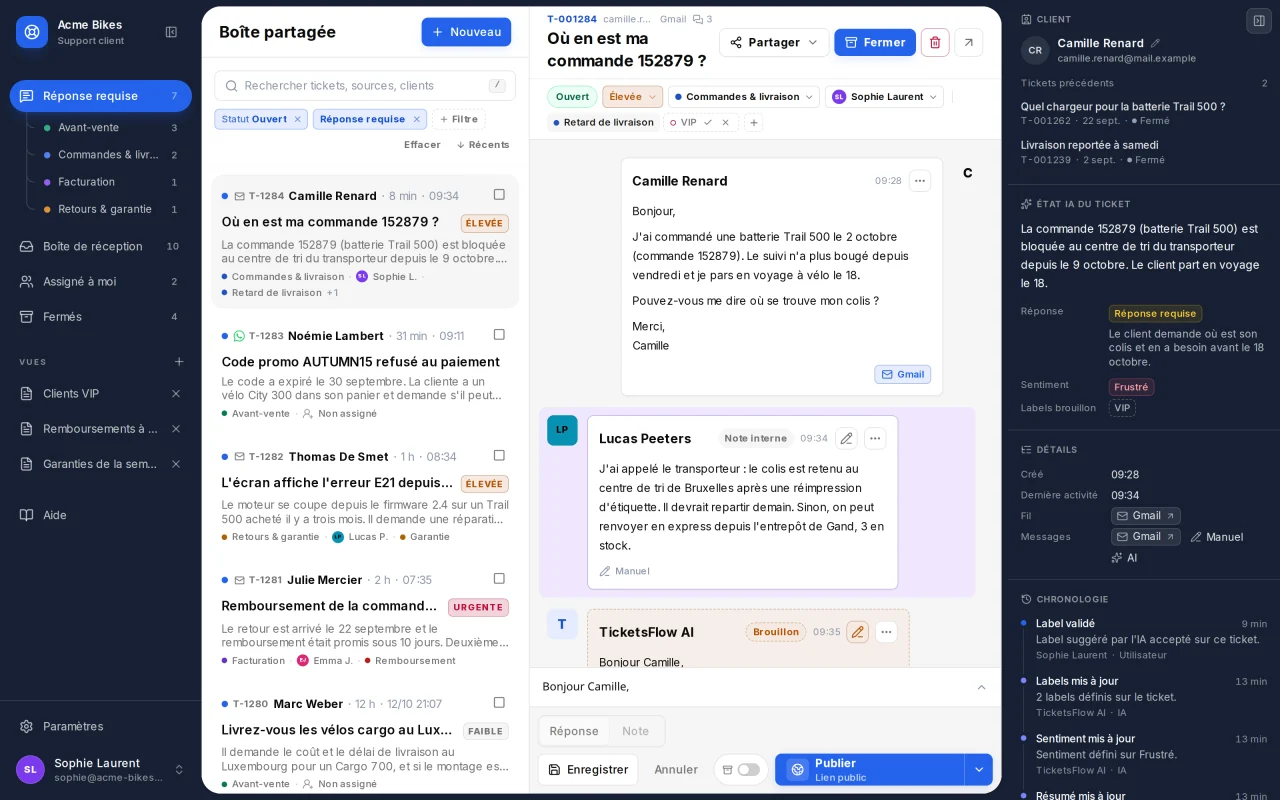The height and width of the screenshot is (800, 1280).
Task: Save the draft with Enregistrer
Action: pyautogui.click(x=588, y=769)
